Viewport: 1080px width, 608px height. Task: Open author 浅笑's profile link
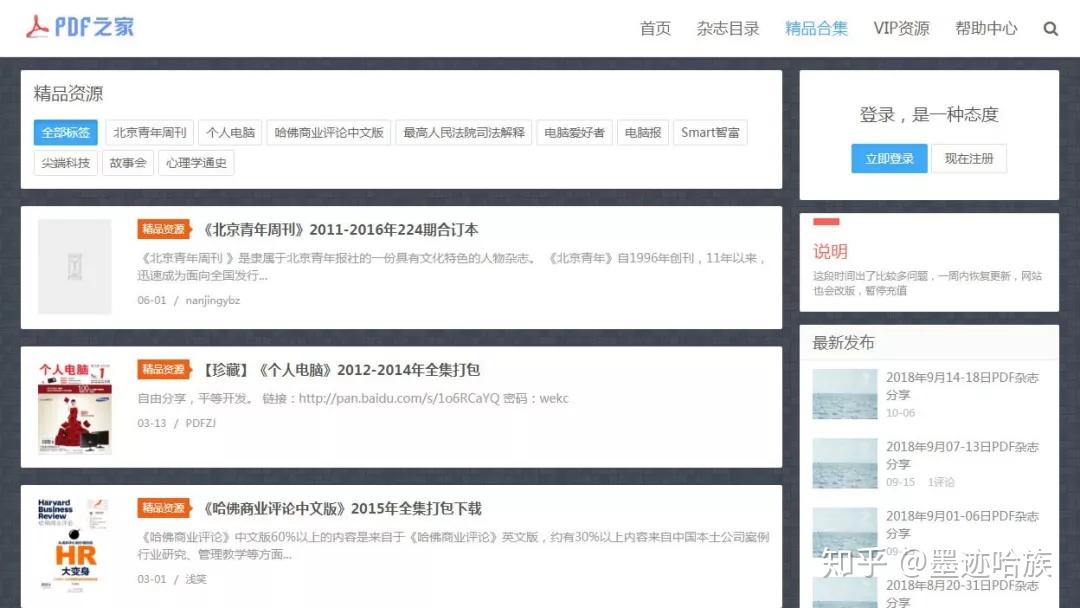click(196, 579)
